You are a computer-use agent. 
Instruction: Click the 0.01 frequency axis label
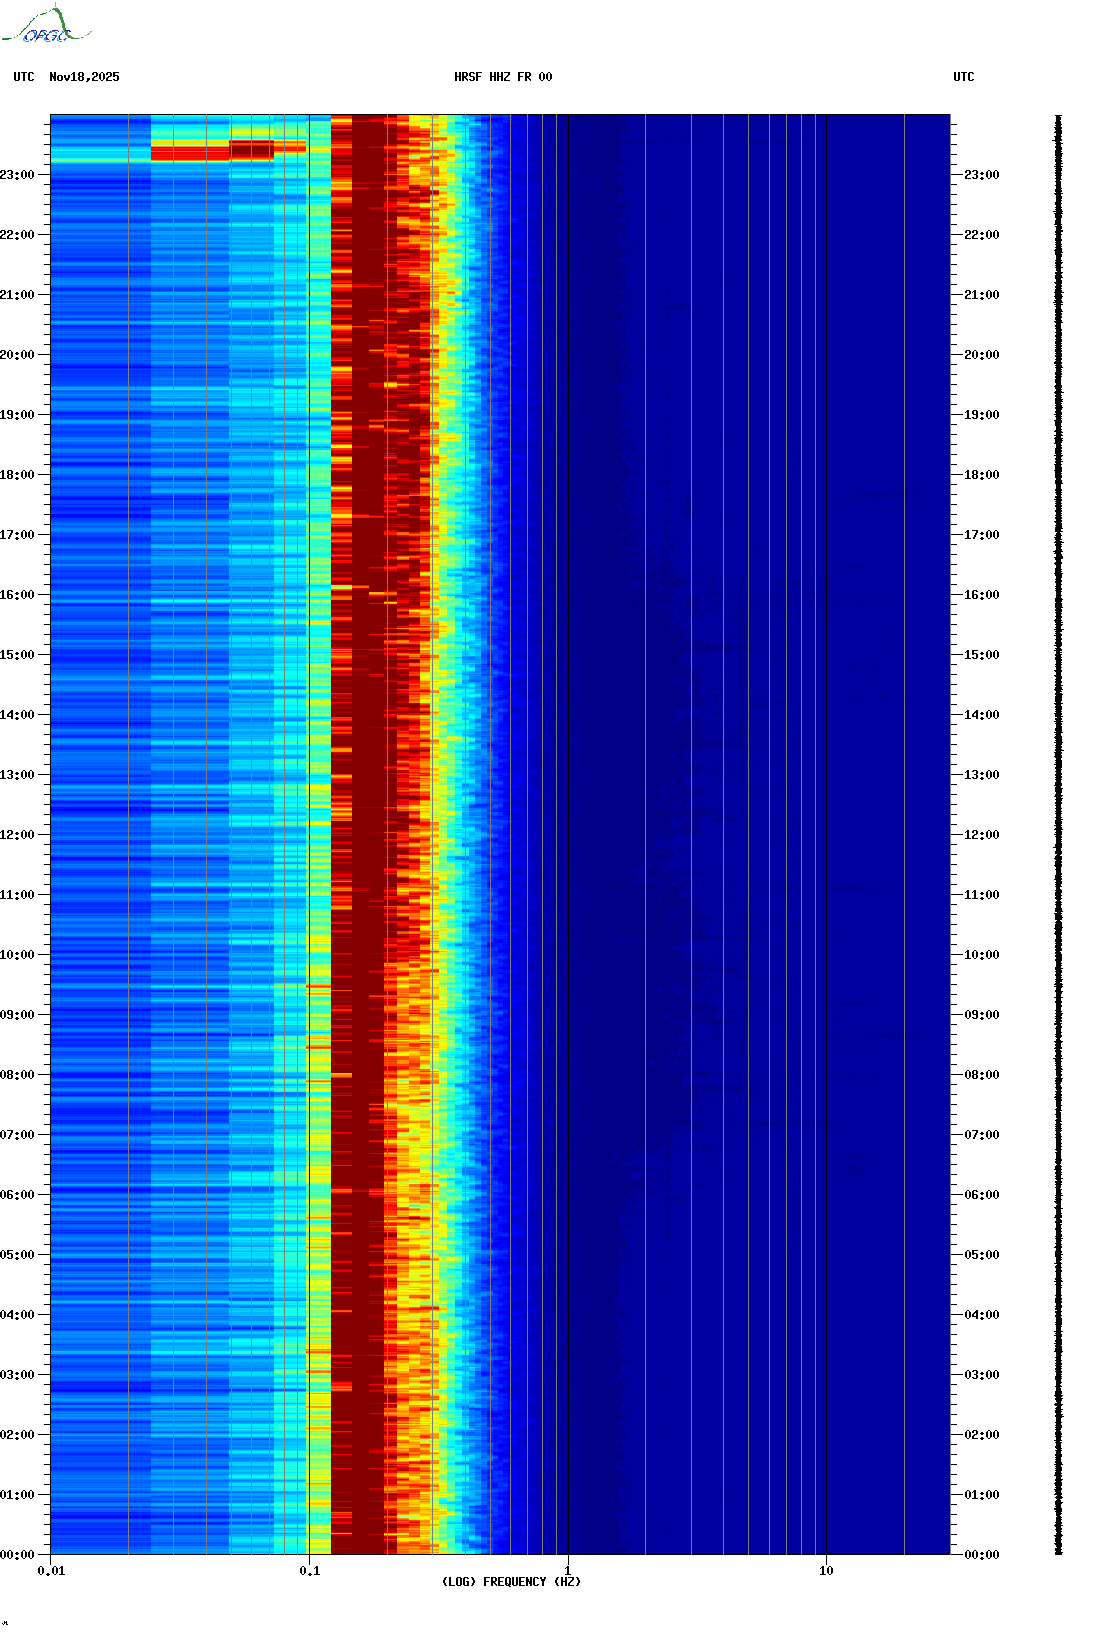click(x=51, y=1571)
